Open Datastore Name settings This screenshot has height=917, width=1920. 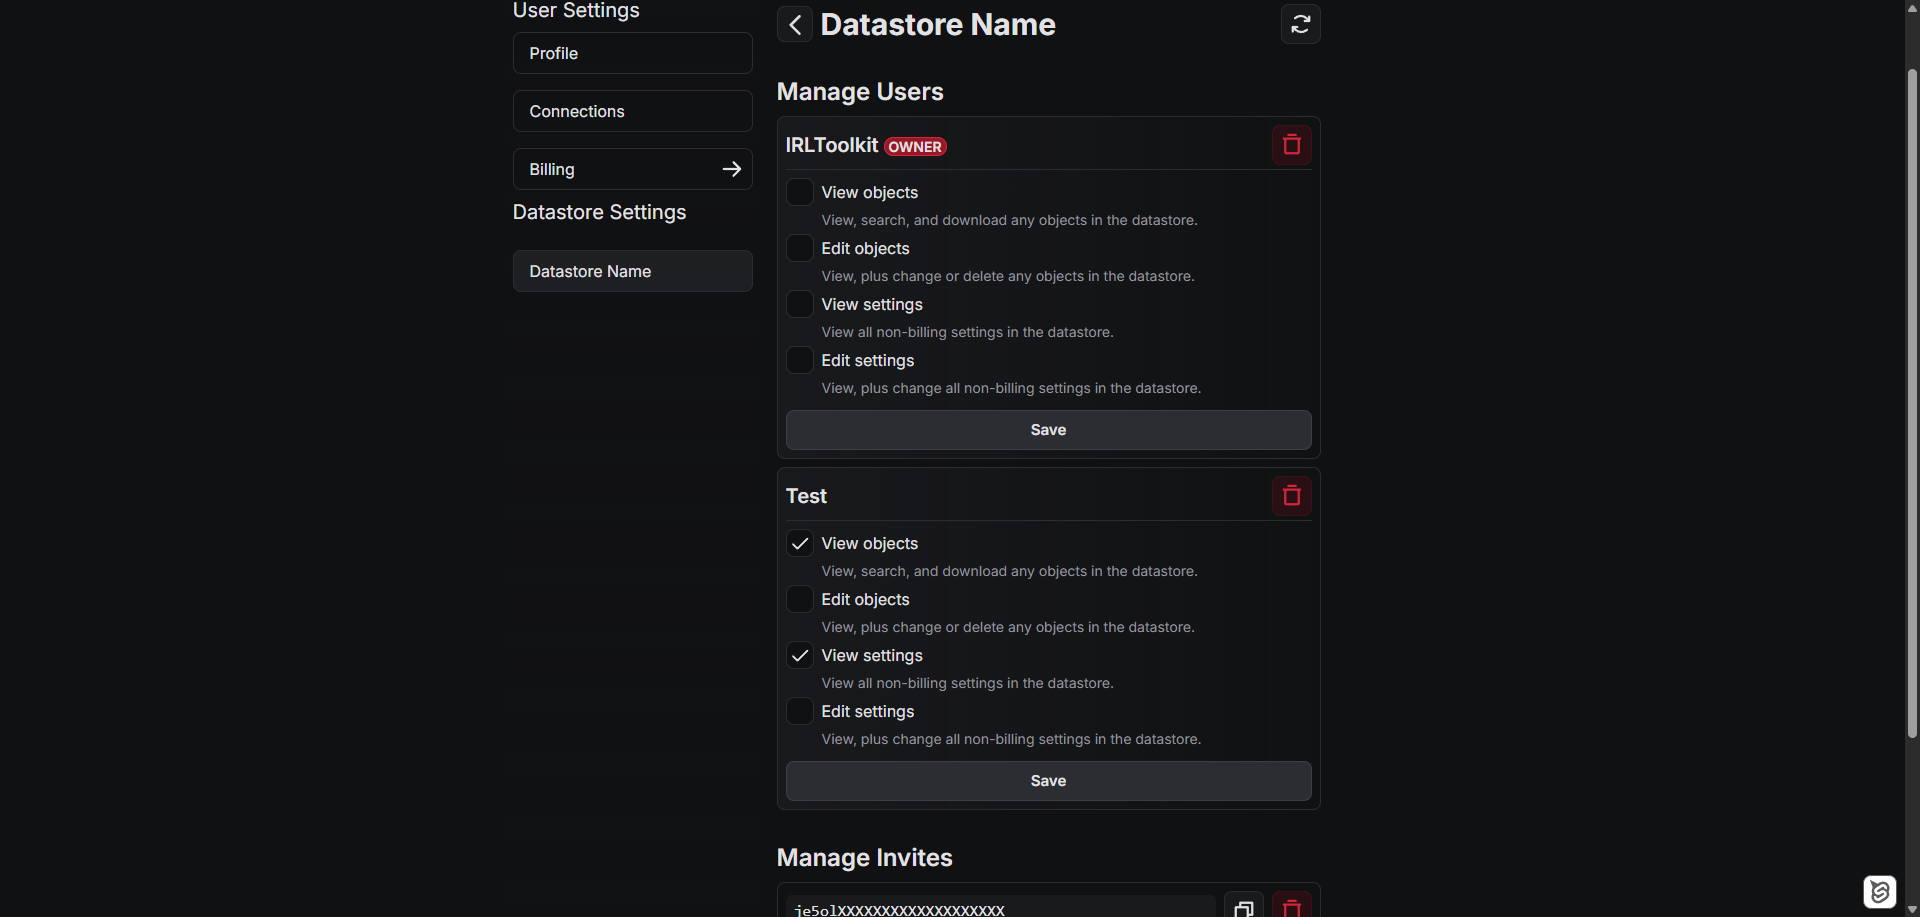(x=632, y=271)
